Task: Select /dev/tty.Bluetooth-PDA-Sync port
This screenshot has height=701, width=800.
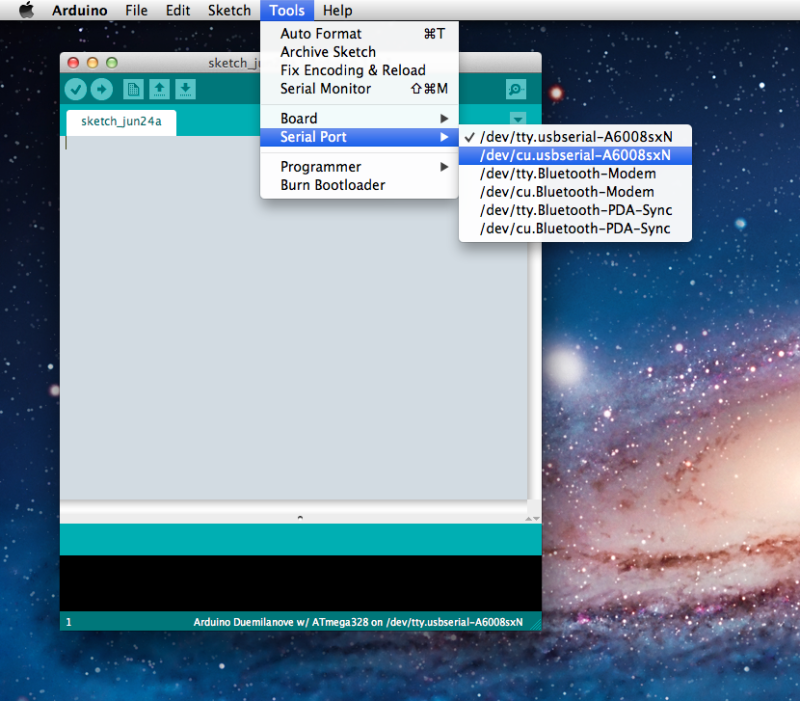Action: (x=575, y=210)
